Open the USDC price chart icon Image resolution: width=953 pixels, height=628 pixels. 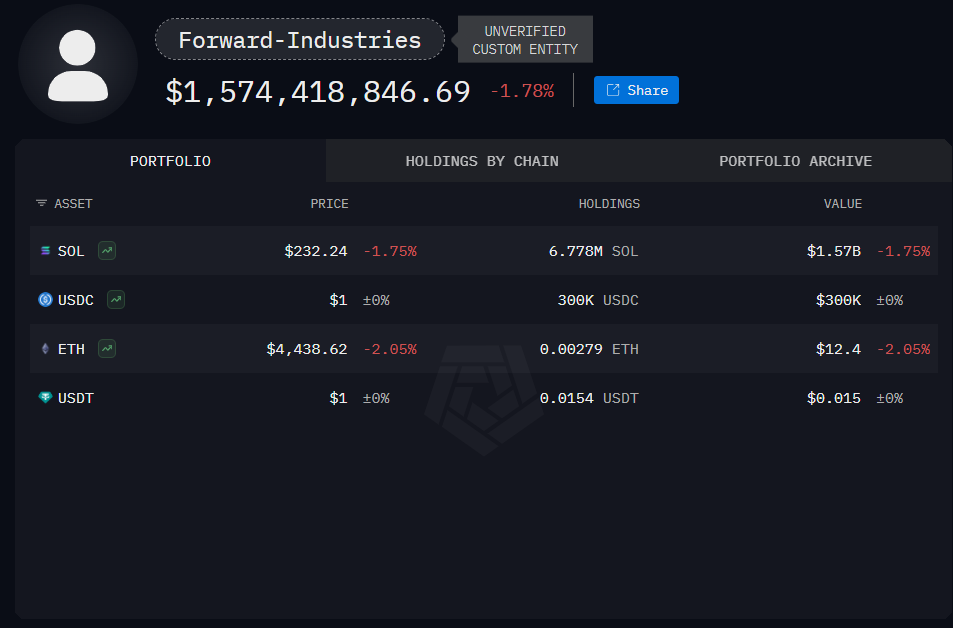[x=116, y=299]
